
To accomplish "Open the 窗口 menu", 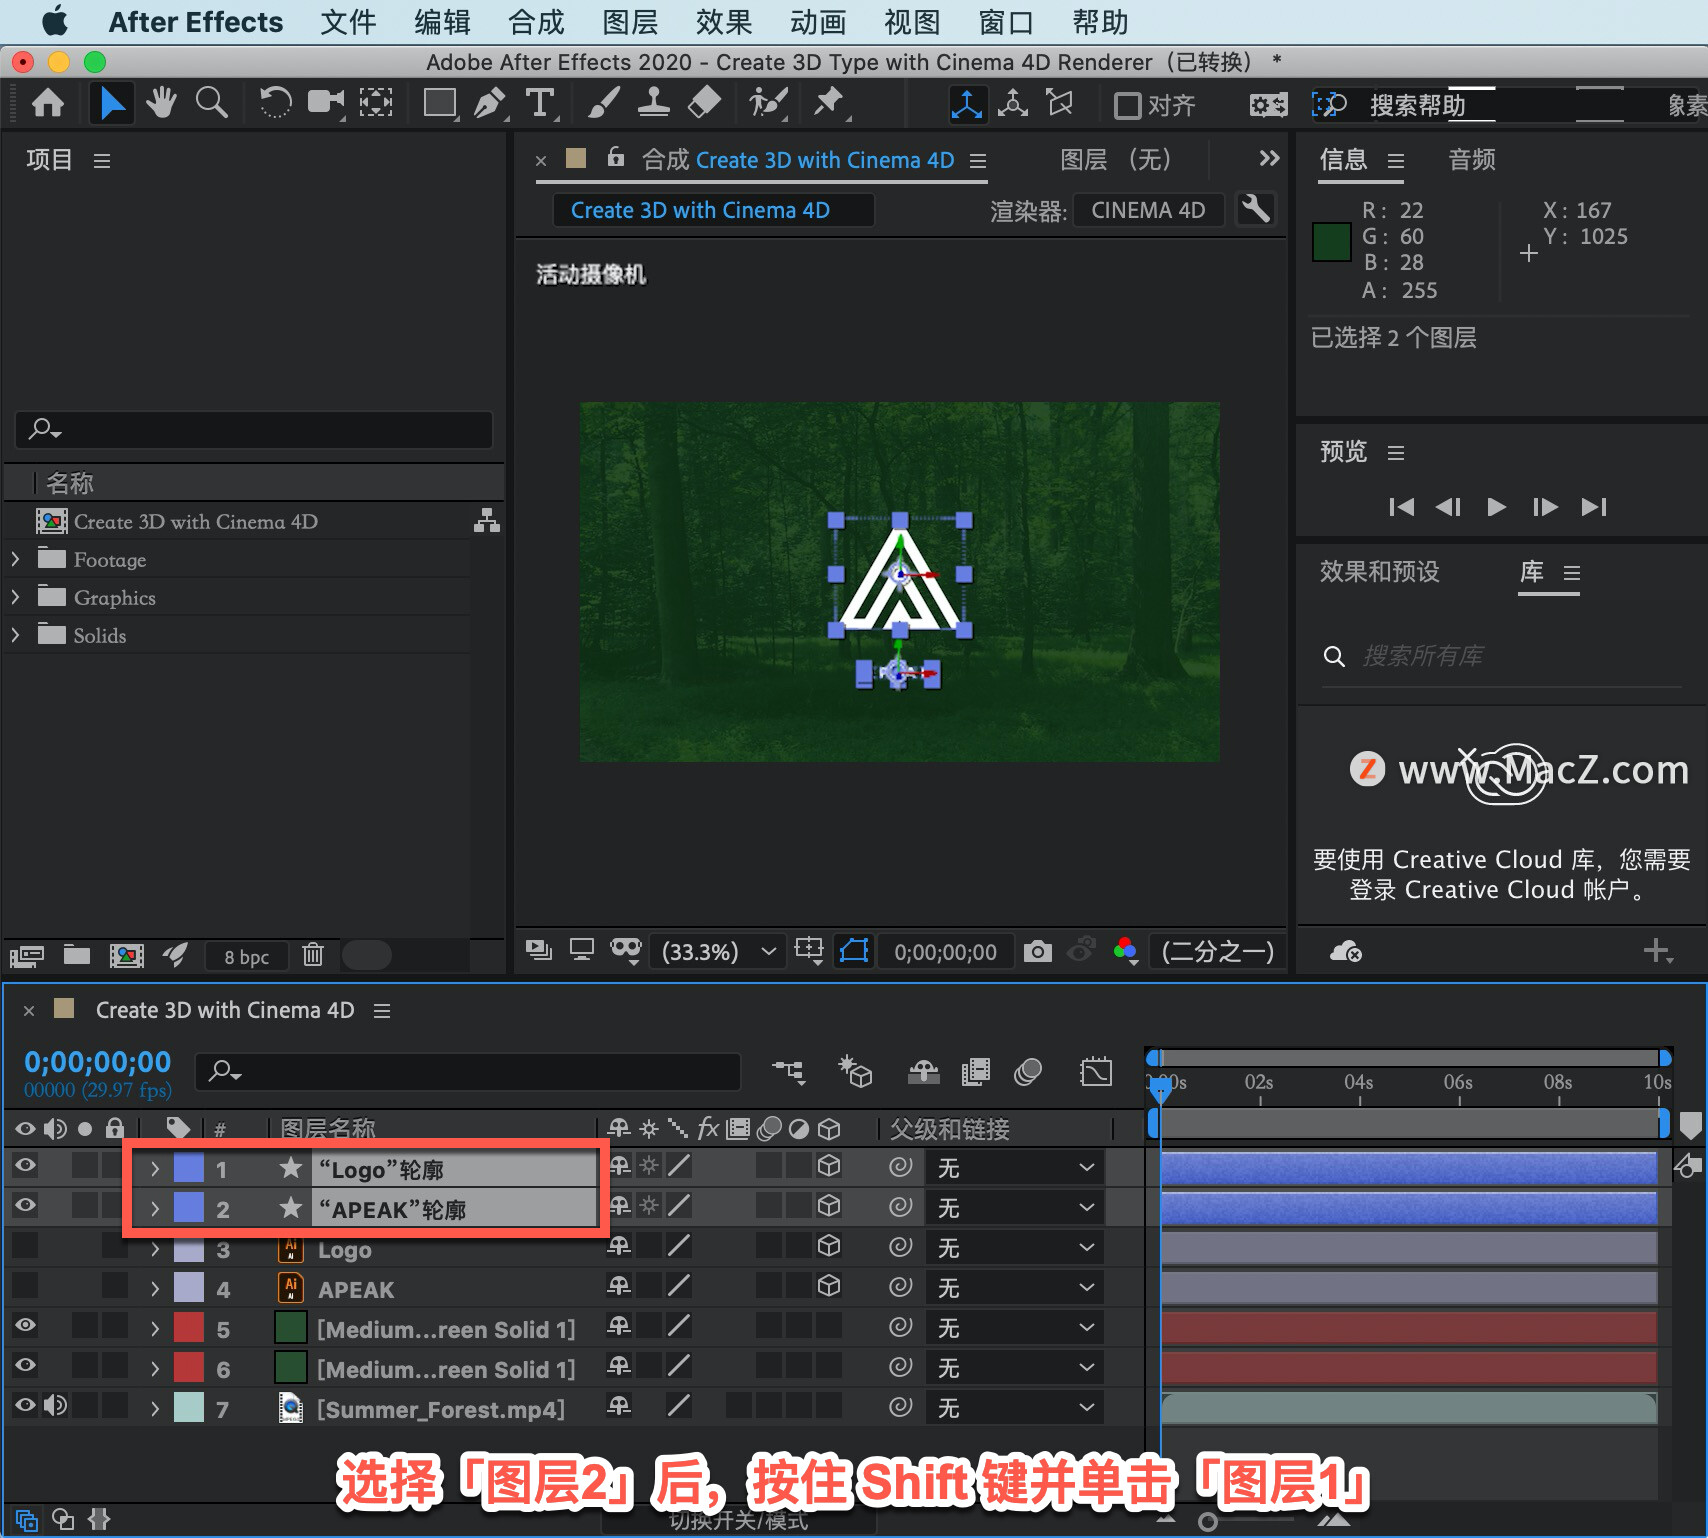I will [x=1006, y=22].
